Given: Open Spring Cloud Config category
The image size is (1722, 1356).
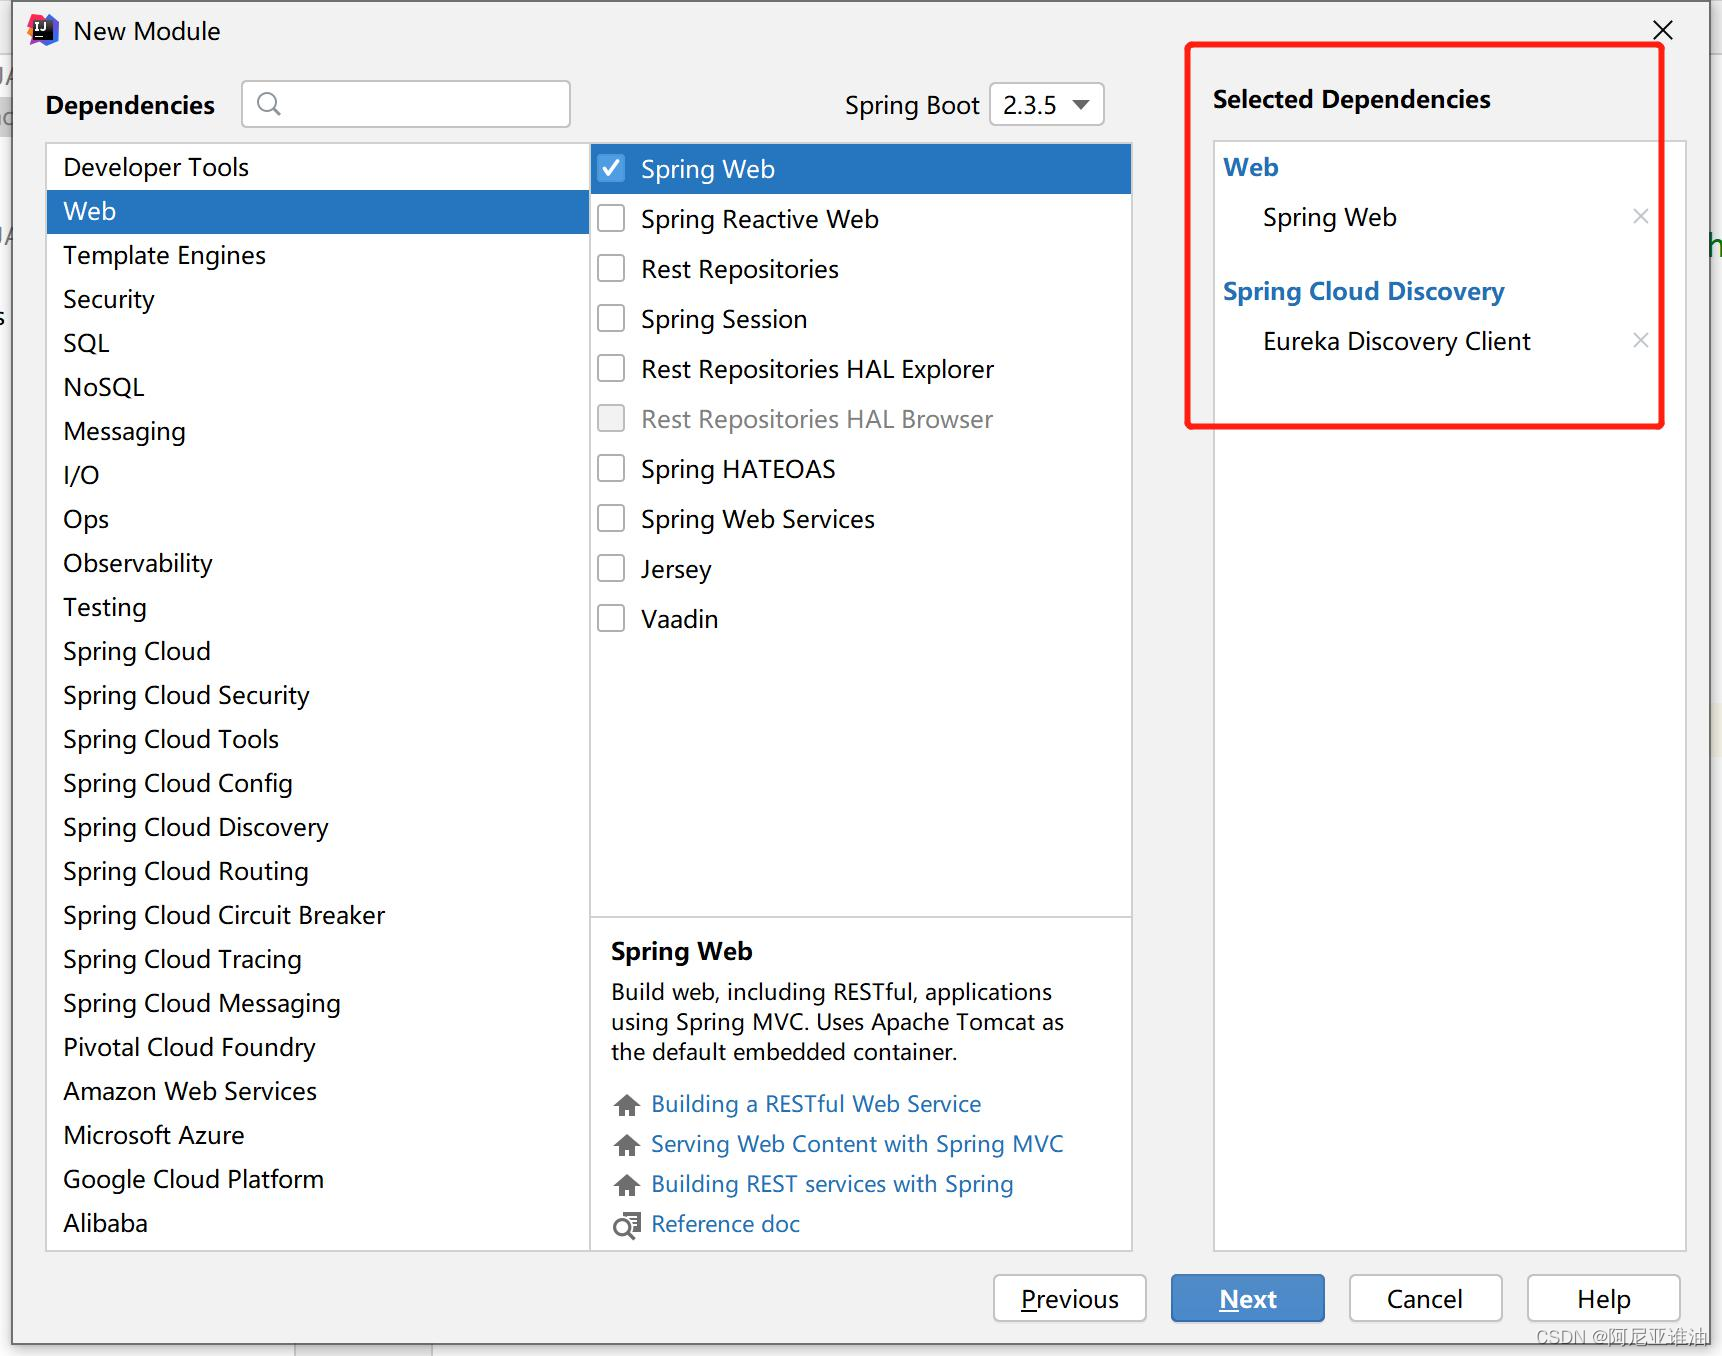Looking at the screenshot, I should (x=318, y=783).
